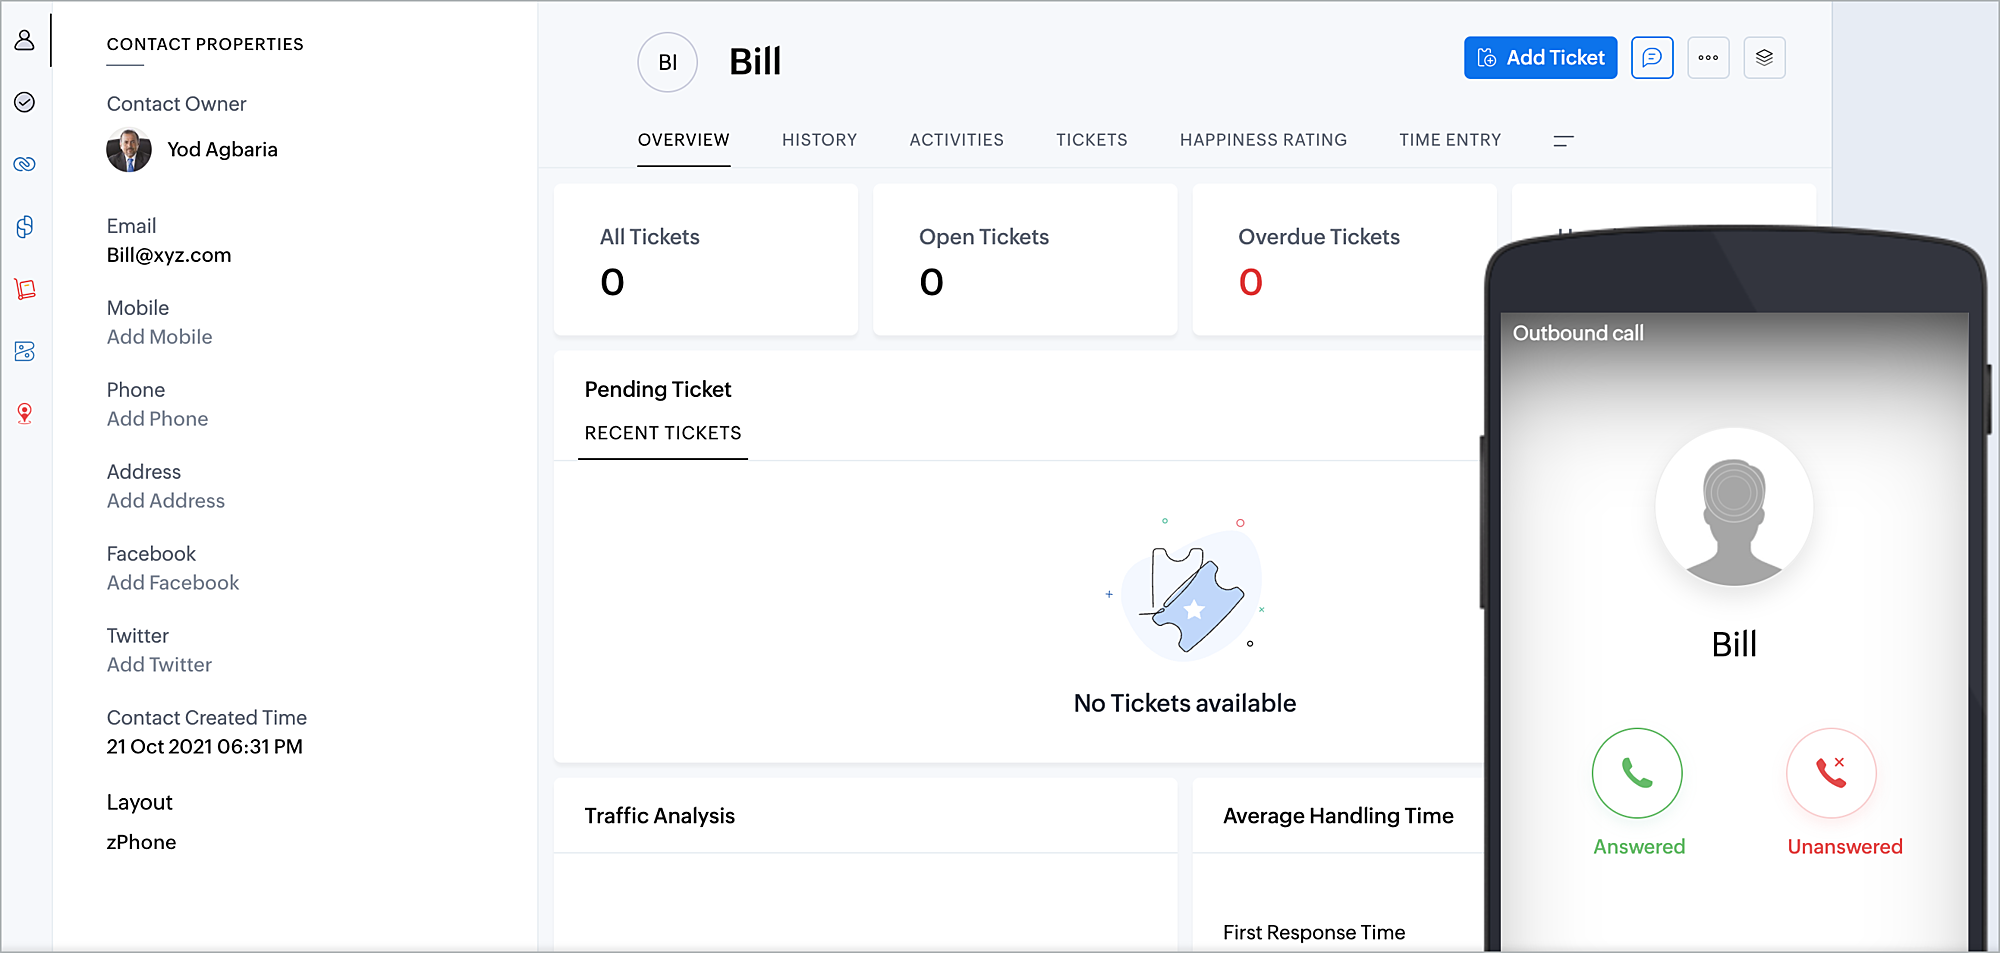Click the red location pin sidebar icon
This screenshot has width=2000, height=953.
click(25, 413)
